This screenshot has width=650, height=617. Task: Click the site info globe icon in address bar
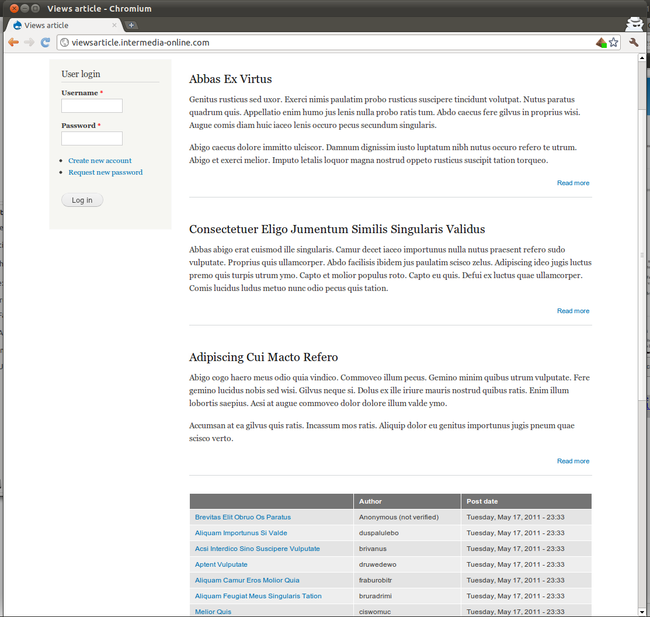64,42
